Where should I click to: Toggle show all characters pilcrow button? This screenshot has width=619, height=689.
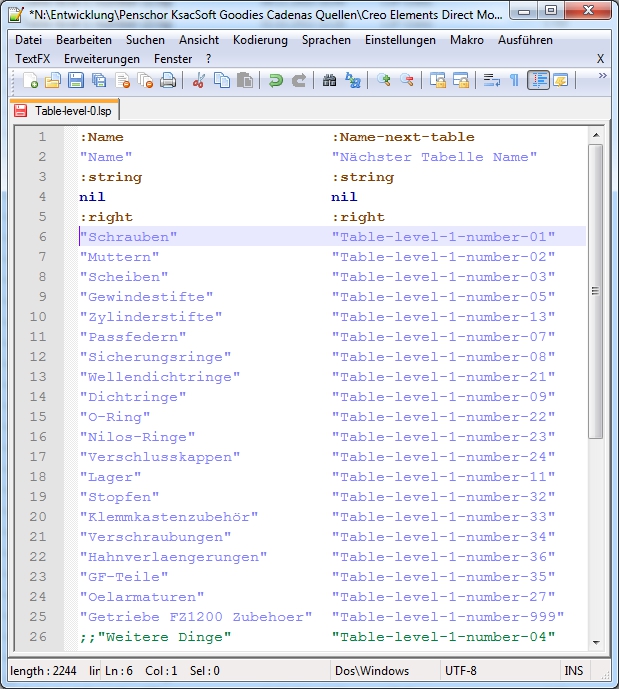click(x=514, y=81)
